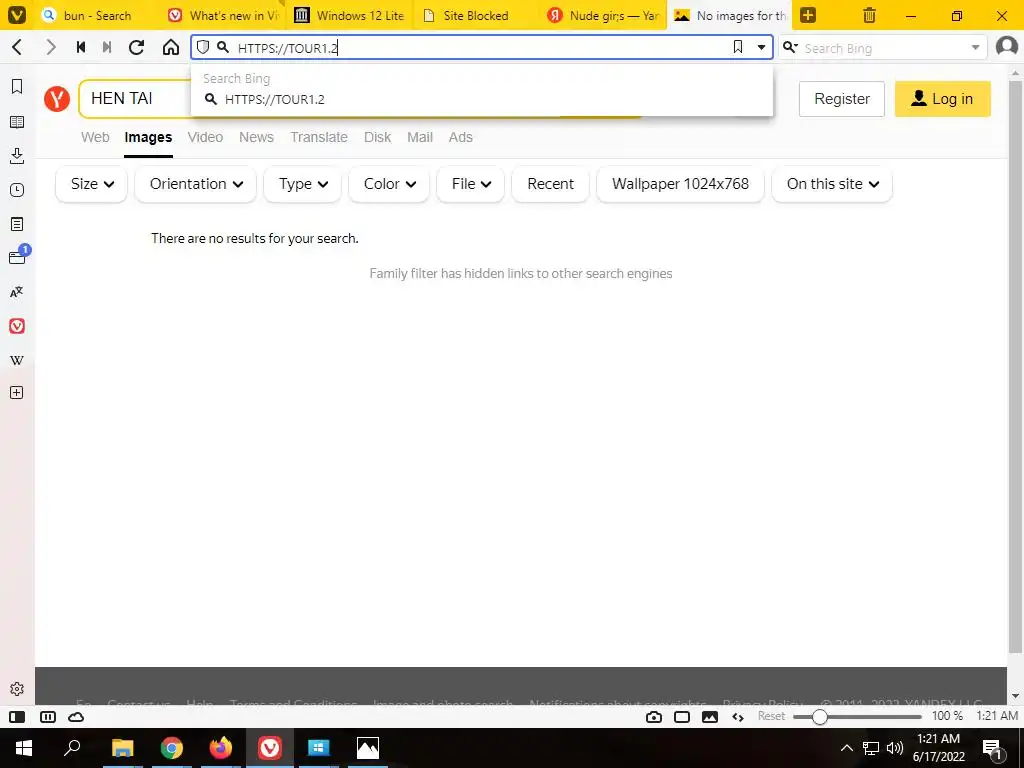1024x768 pixels.
Task: Open the Mail link
Action: click(420, 137)
